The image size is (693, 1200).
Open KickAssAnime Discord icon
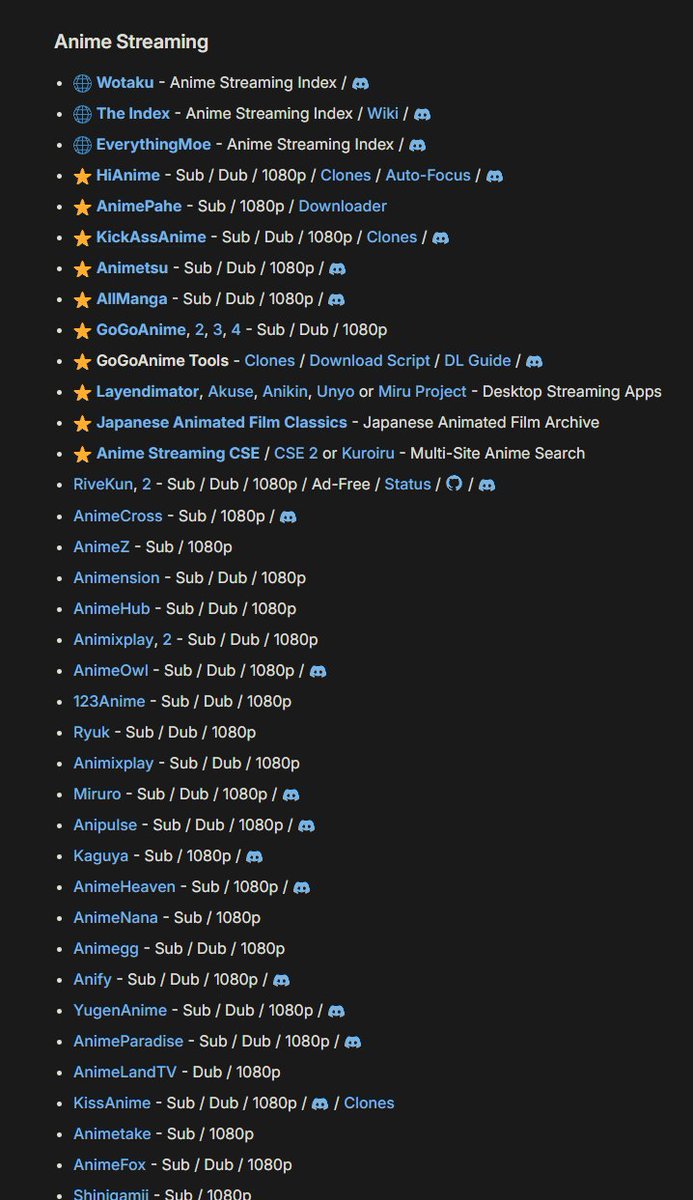(x=440, y=238)
